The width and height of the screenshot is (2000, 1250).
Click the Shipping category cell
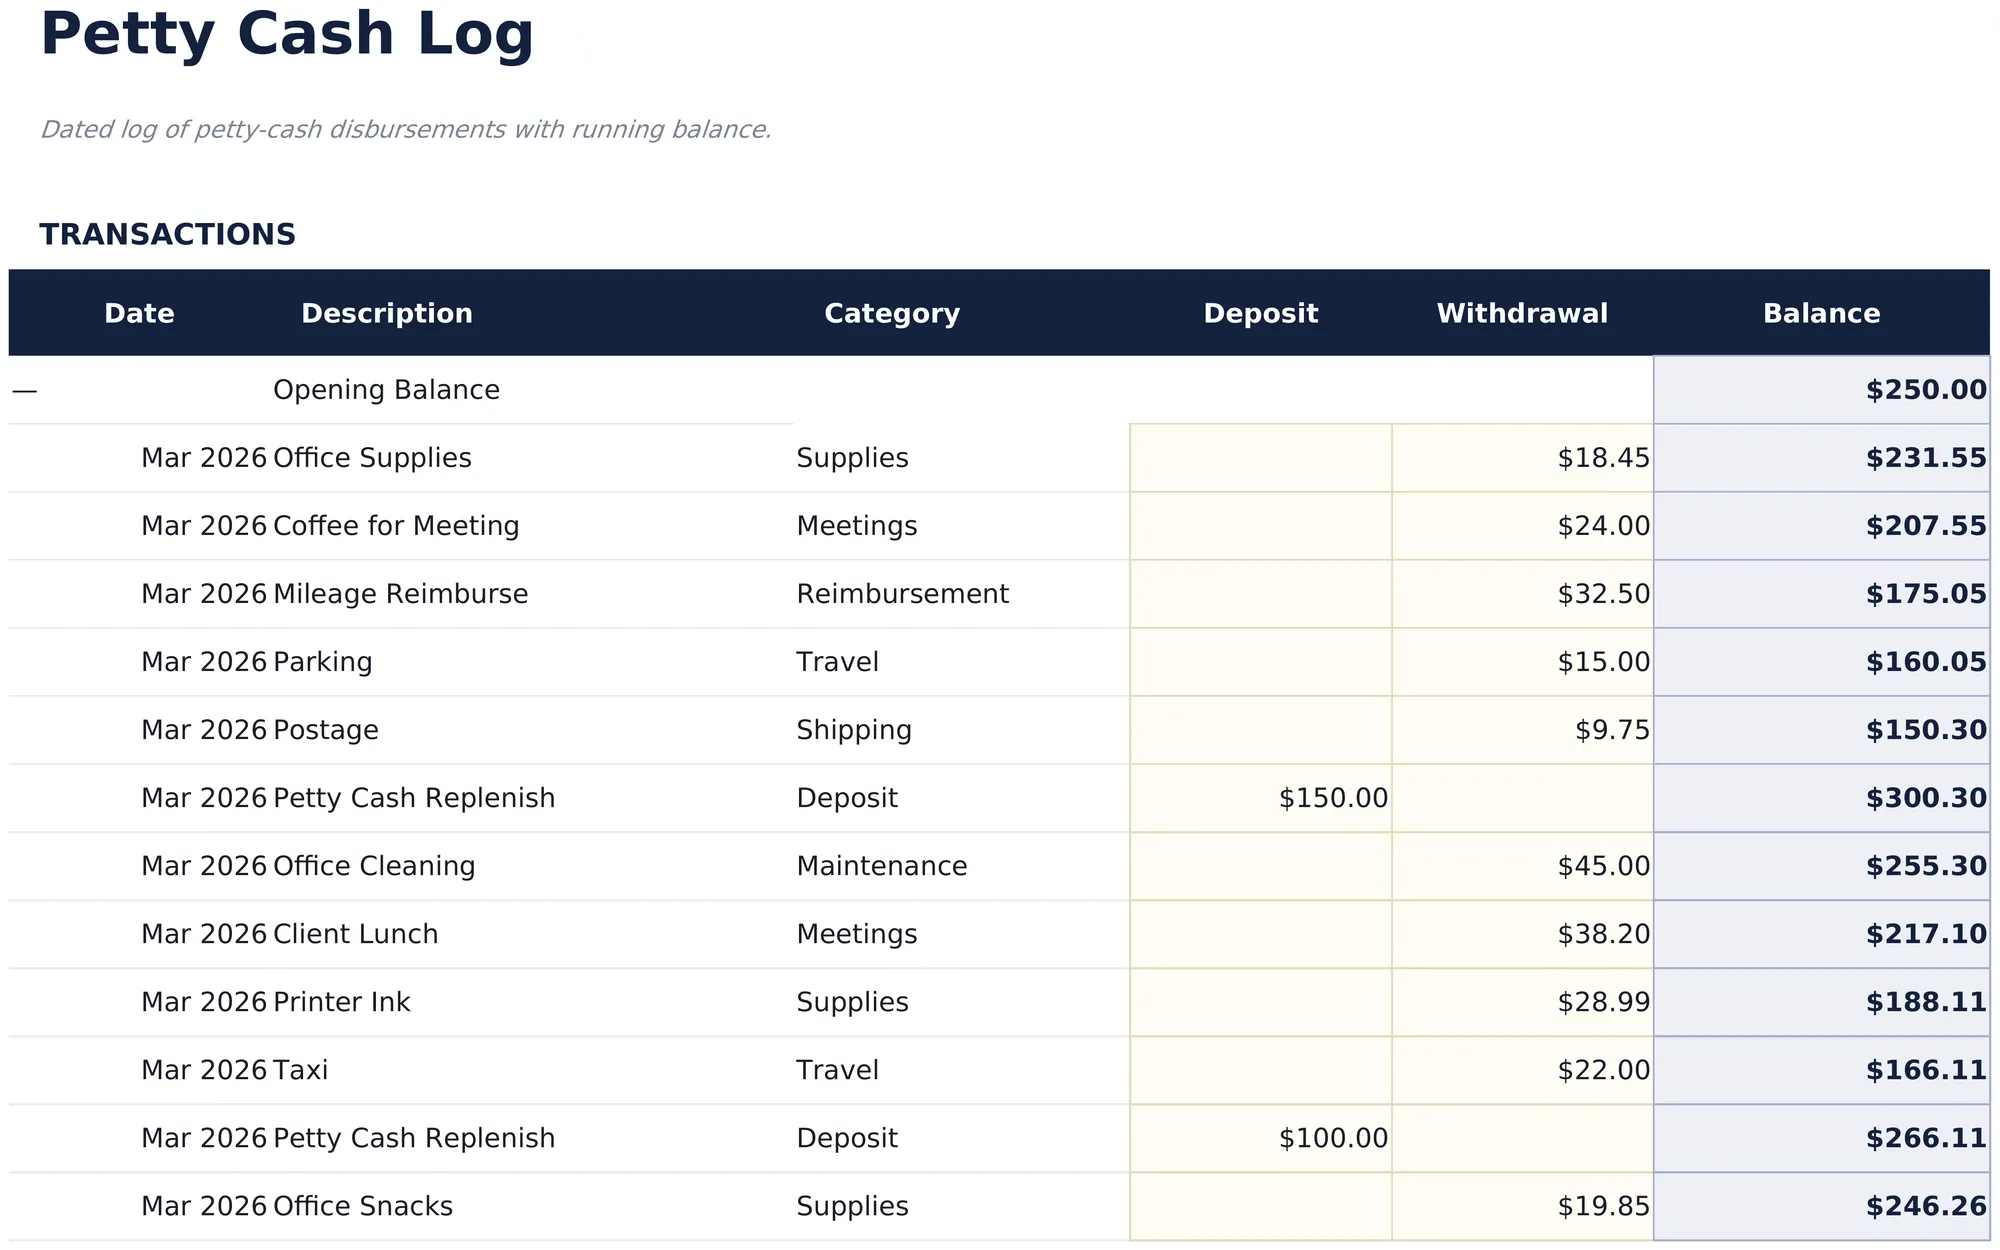click(x=962, y=730)
